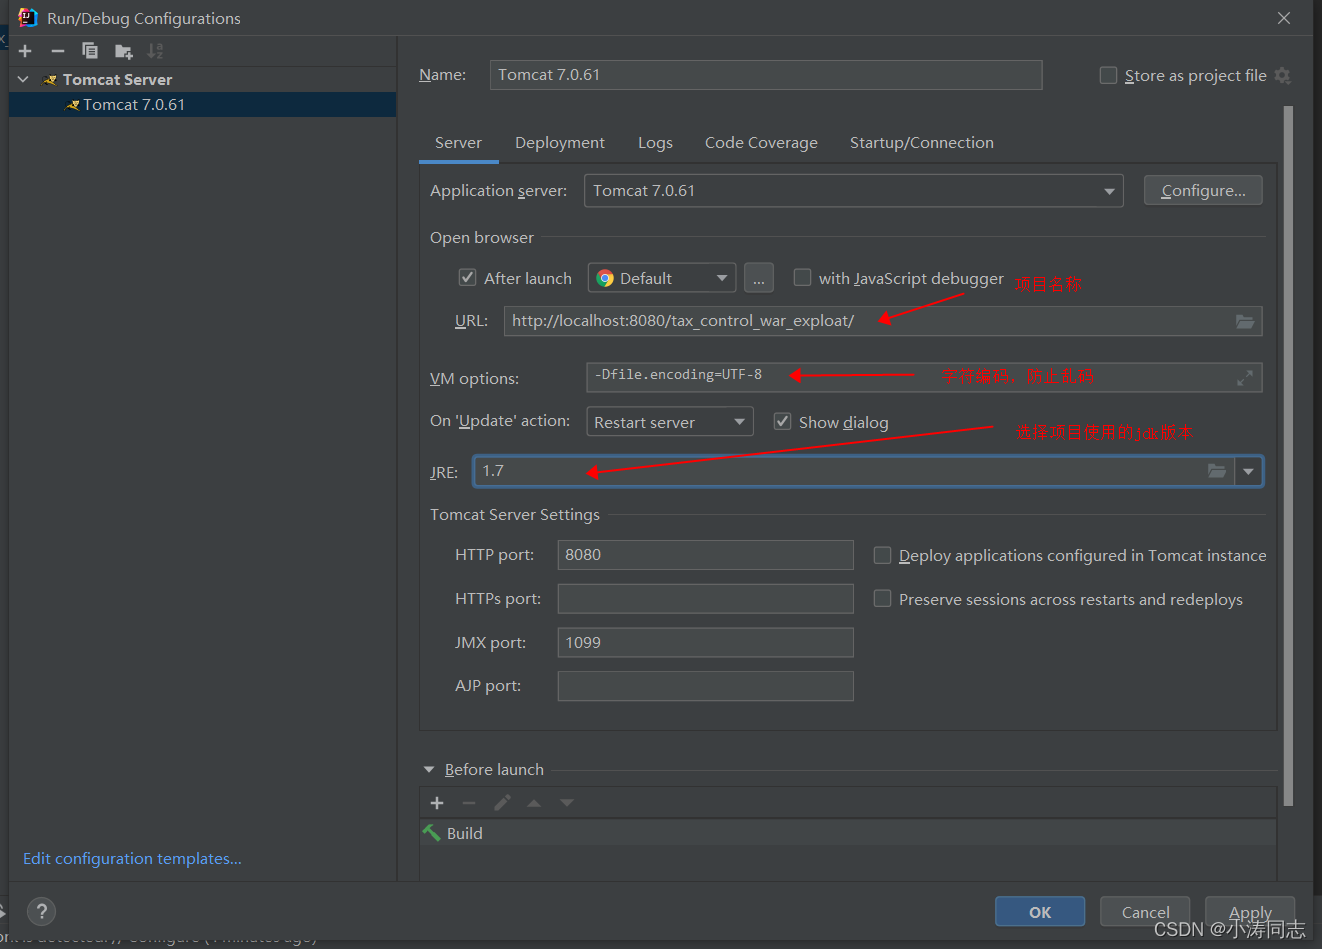Browse for JRE folder icon

tap(1217, 471)
